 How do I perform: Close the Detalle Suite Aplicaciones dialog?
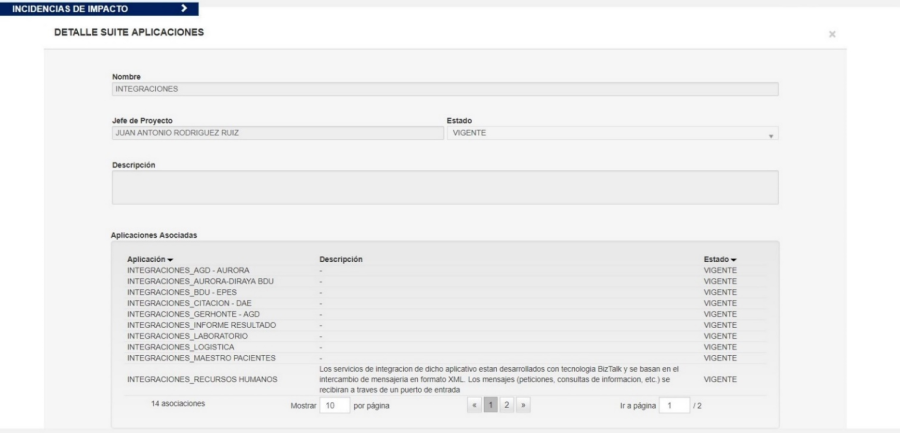pos(832,34)
